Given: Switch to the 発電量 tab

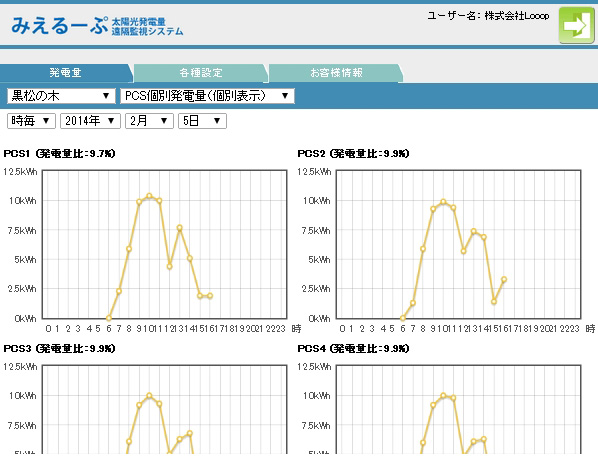Looking at the screenshot, I should 66,72.
